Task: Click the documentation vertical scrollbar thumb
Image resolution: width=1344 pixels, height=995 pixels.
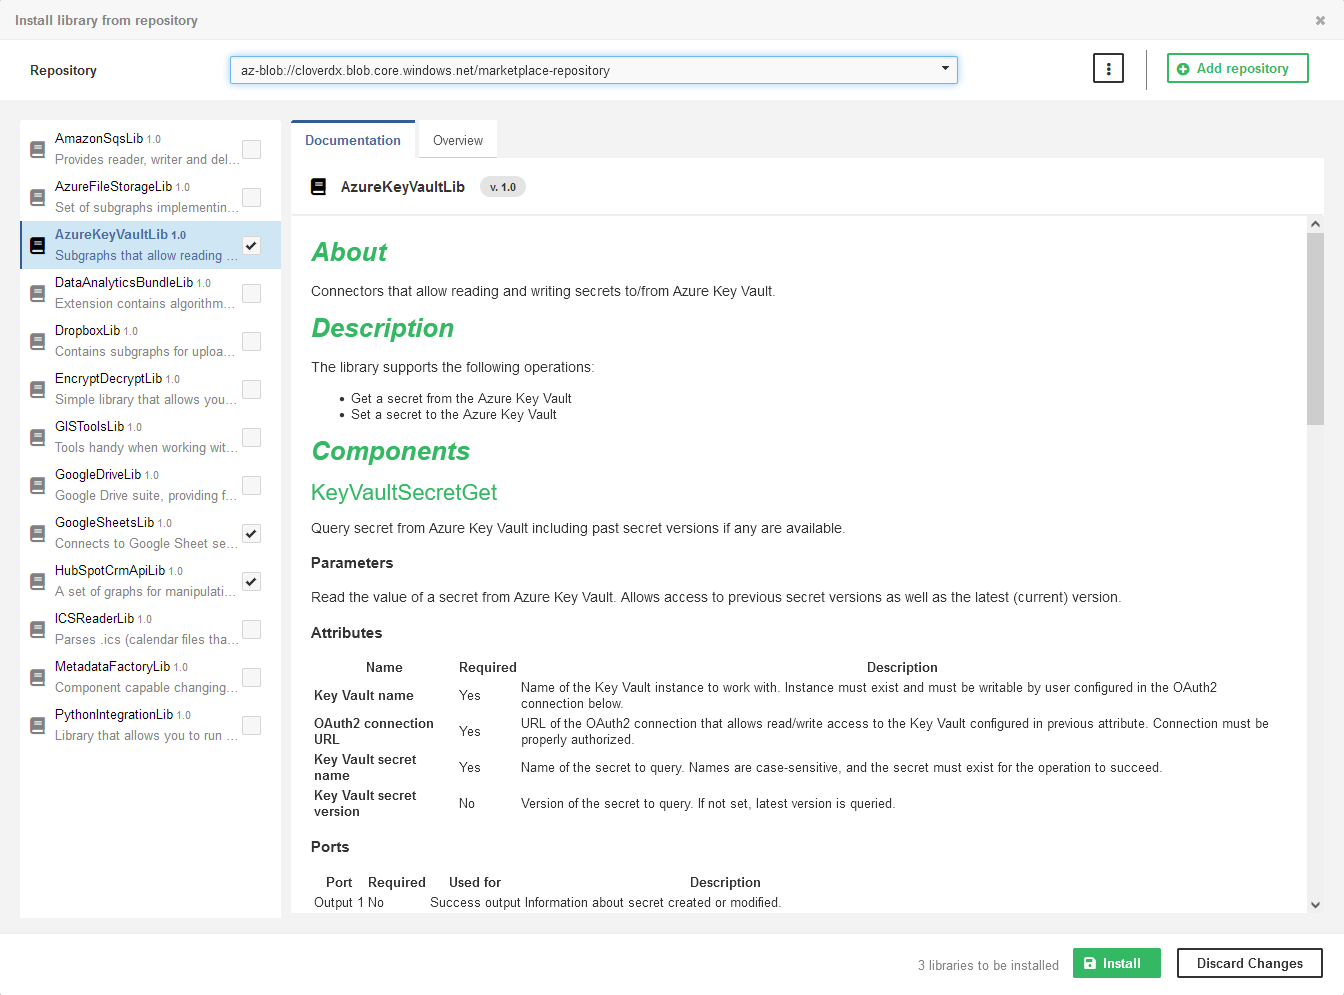Action: [x=1315, y=329]
